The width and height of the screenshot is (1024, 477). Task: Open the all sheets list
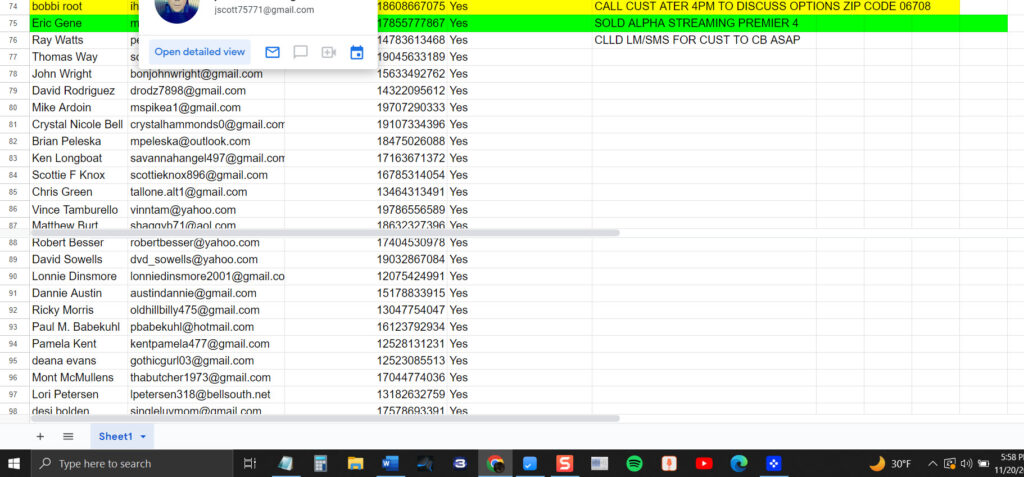[68, 436]
